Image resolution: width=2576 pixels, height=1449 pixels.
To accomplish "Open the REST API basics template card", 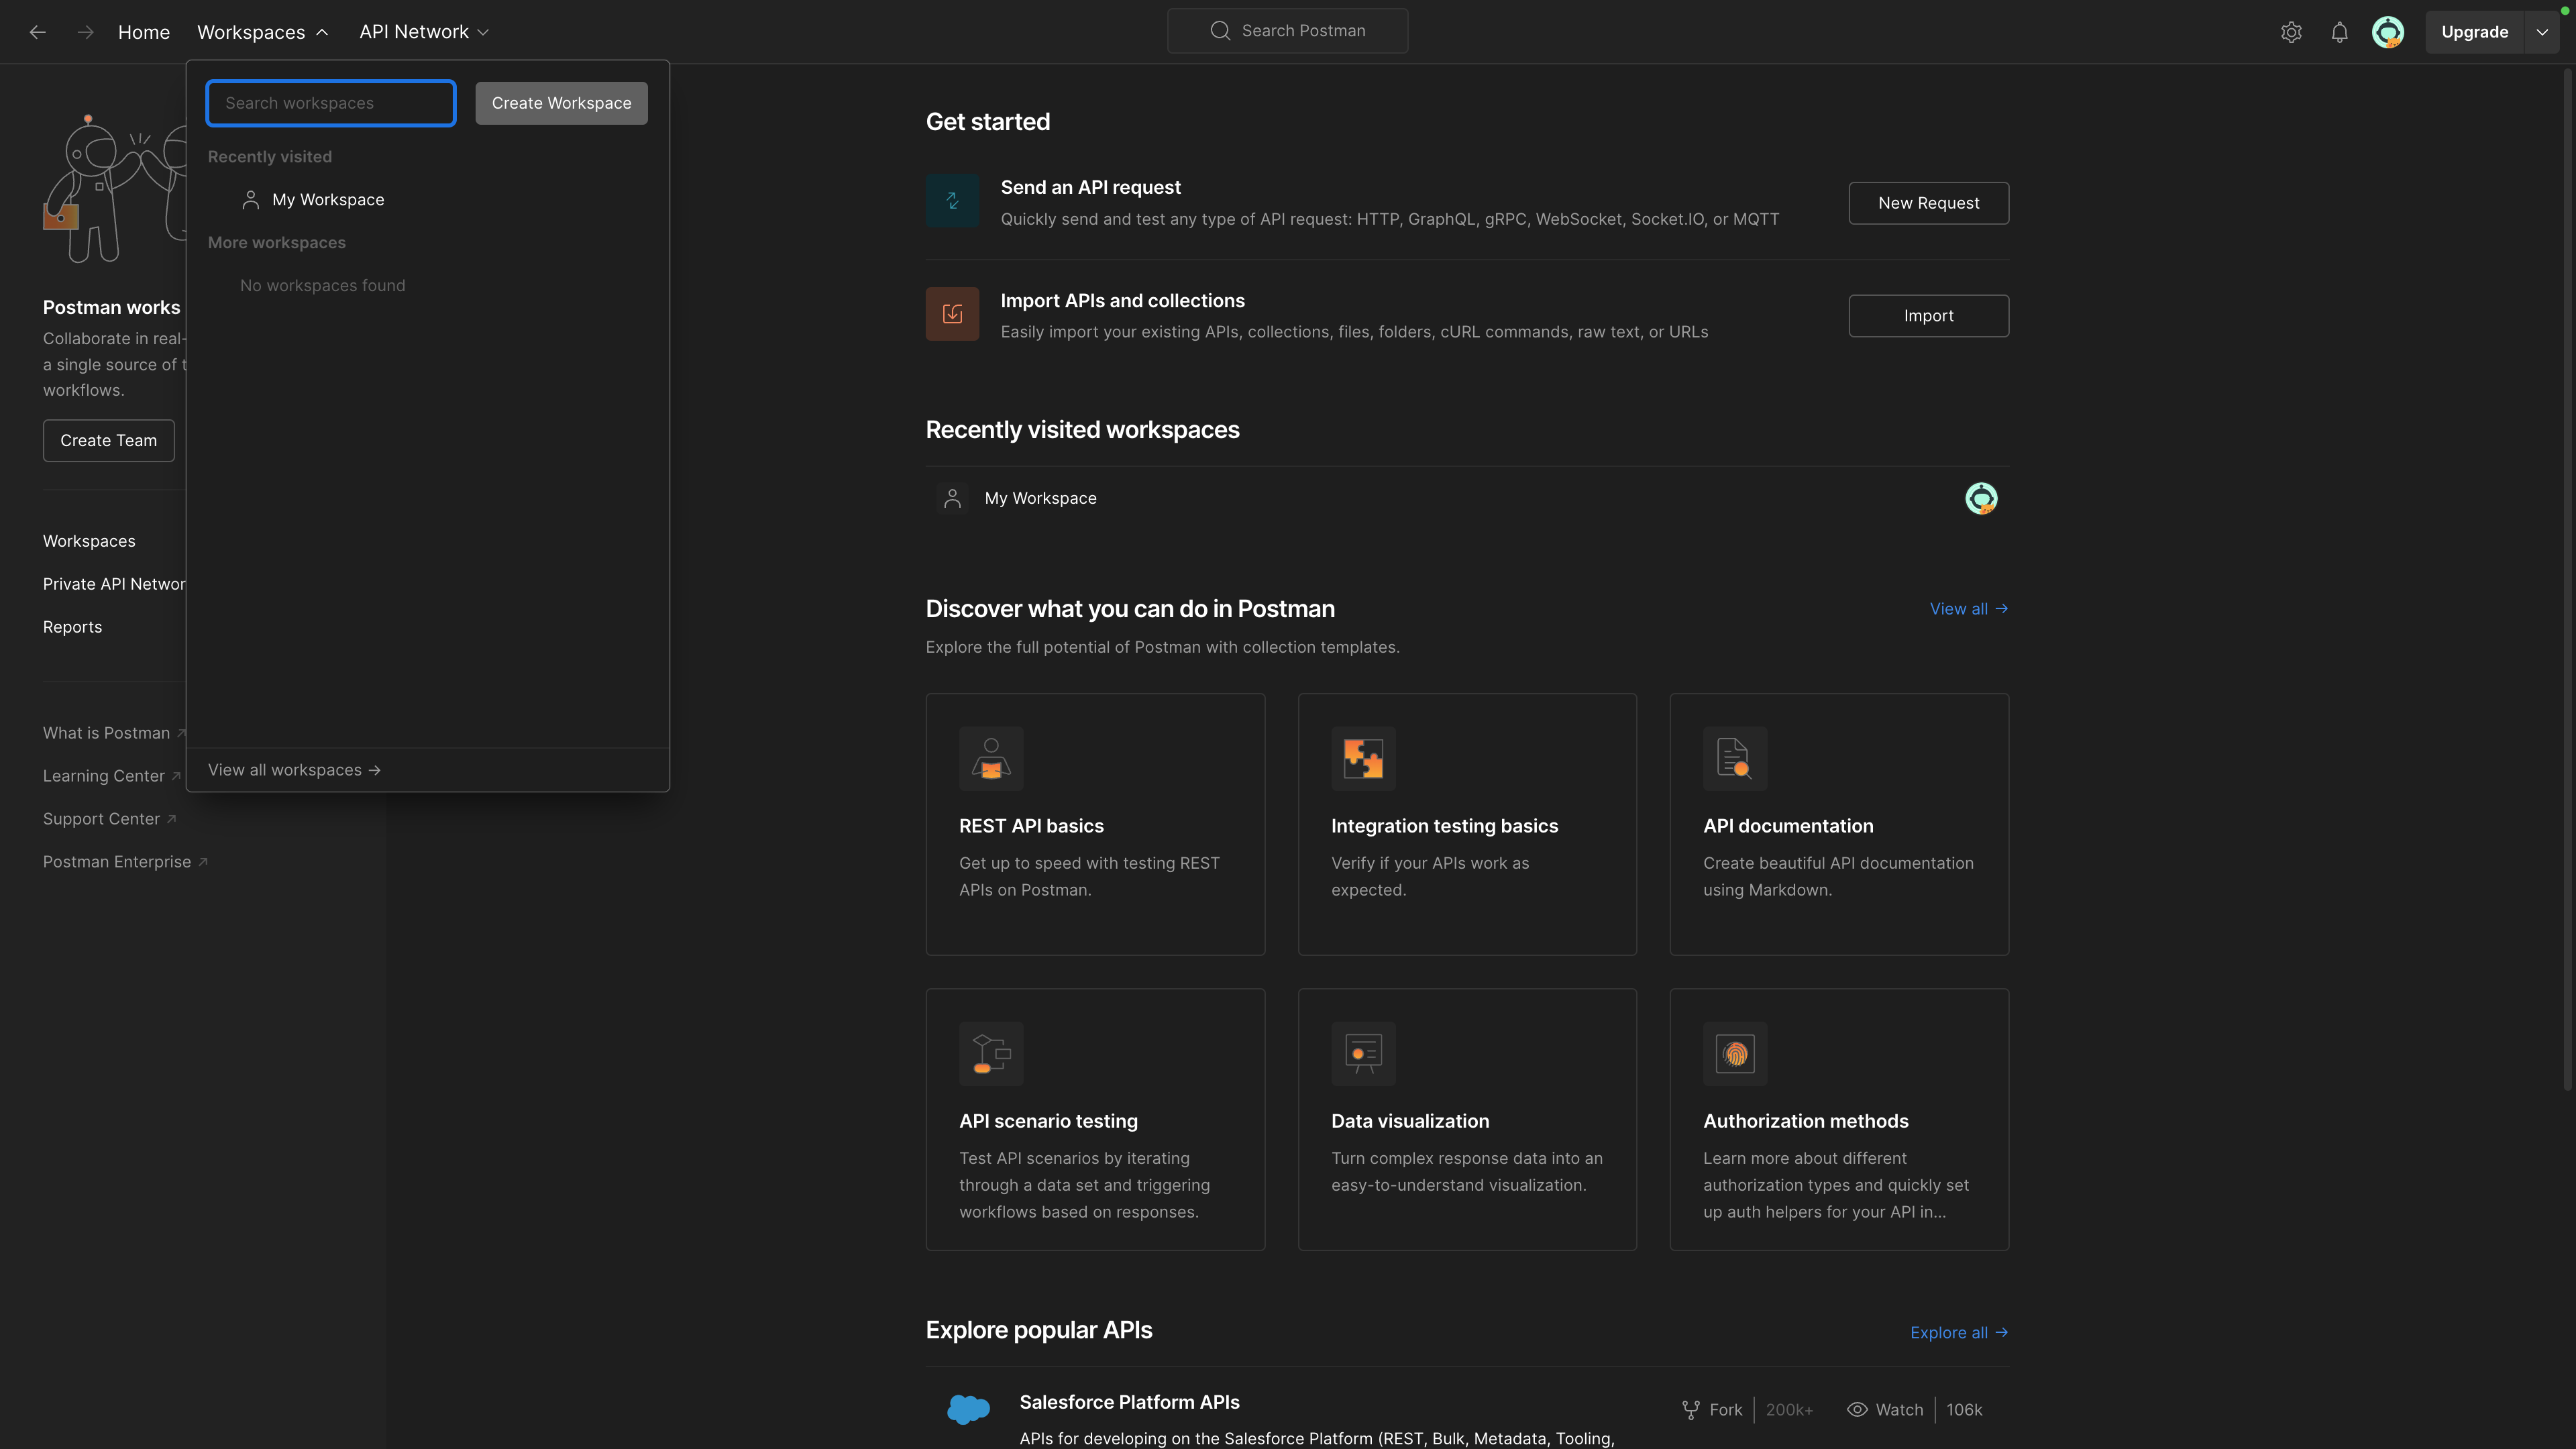I will point(1095,824).
